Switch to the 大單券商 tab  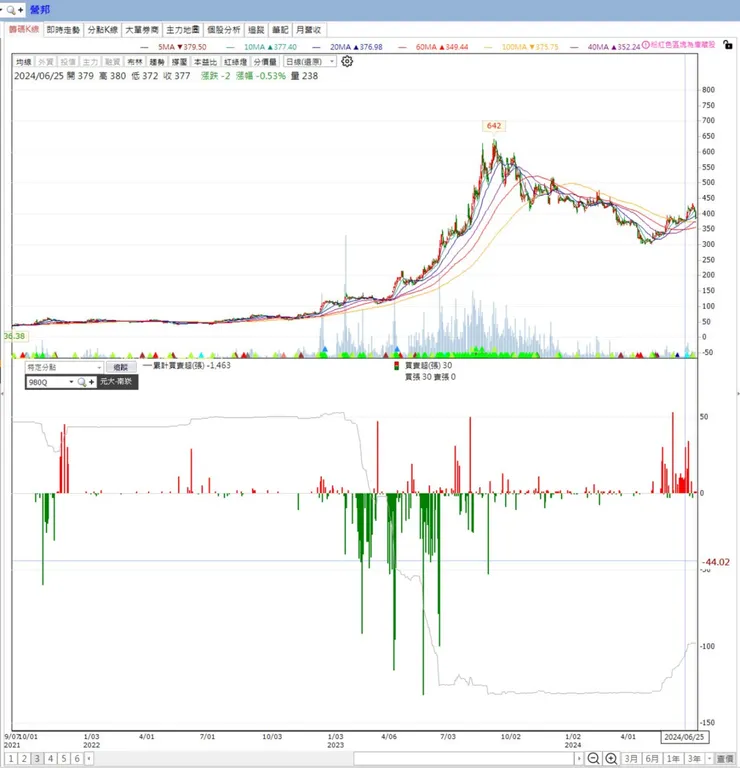[x=142, y=29]
